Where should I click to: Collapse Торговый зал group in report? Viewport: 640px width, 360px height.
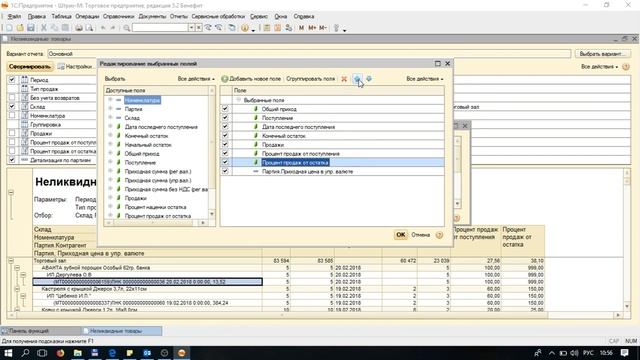point(11,260)
